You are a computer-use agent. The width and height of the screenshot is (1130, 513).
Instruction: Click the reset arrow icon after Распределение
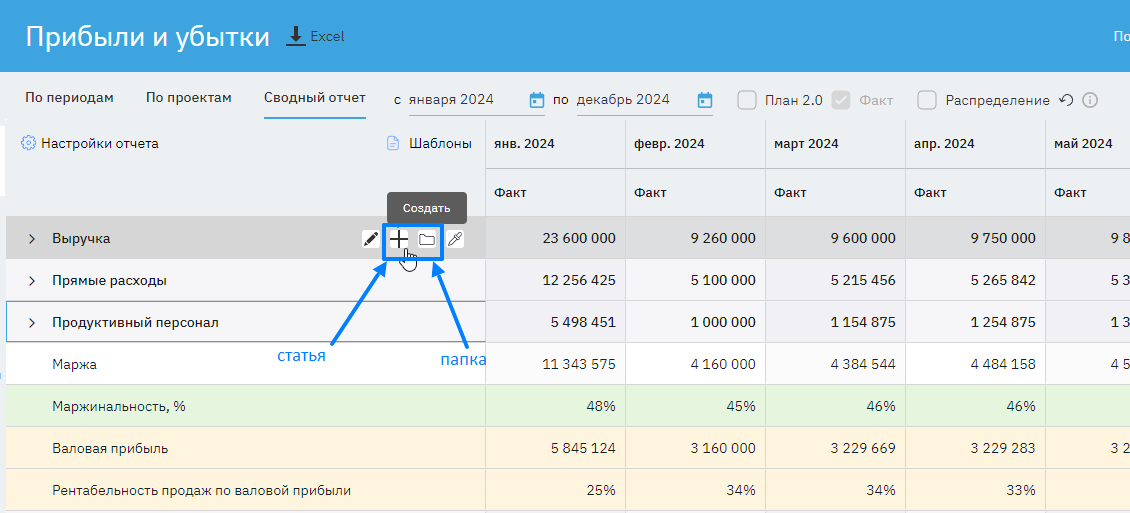click(1066, 100)
